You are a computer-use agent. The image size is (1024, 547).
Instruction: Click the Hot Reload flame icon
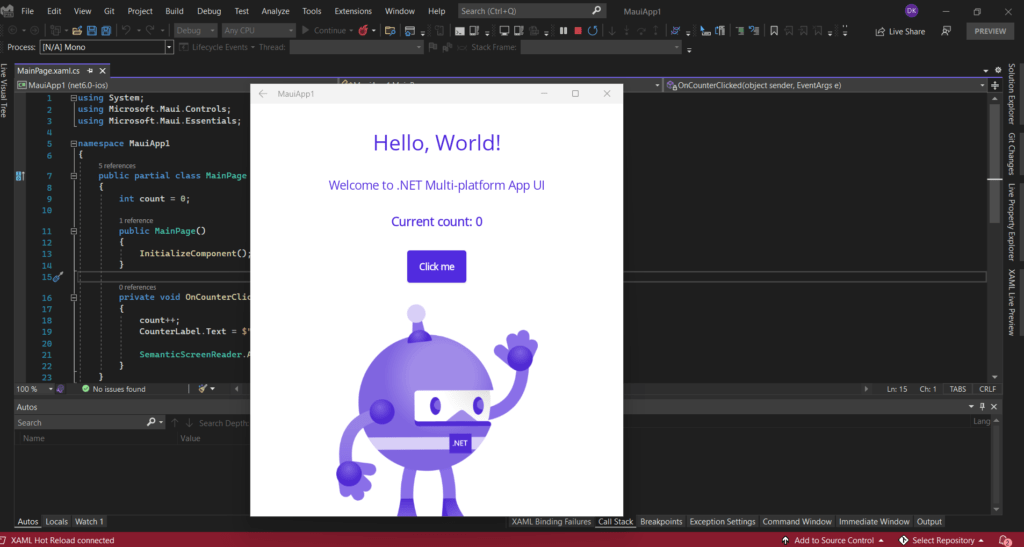(363, 31)
